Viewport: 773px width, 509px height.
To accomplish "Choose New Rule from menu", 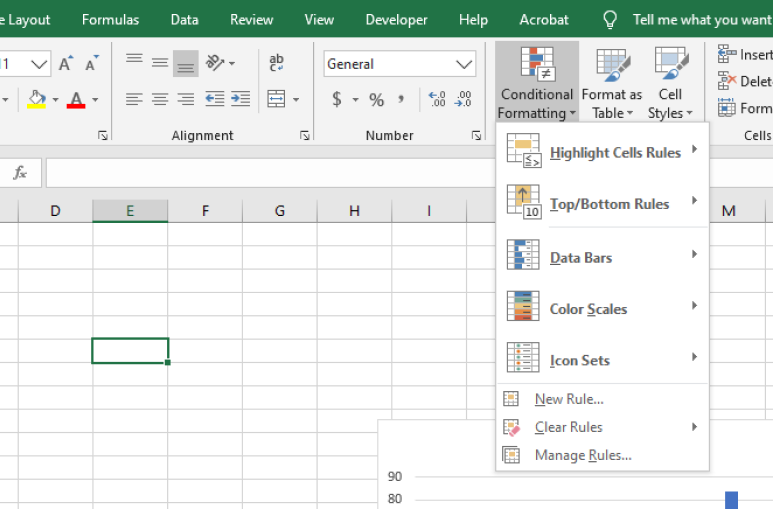I will pos(602,399).
